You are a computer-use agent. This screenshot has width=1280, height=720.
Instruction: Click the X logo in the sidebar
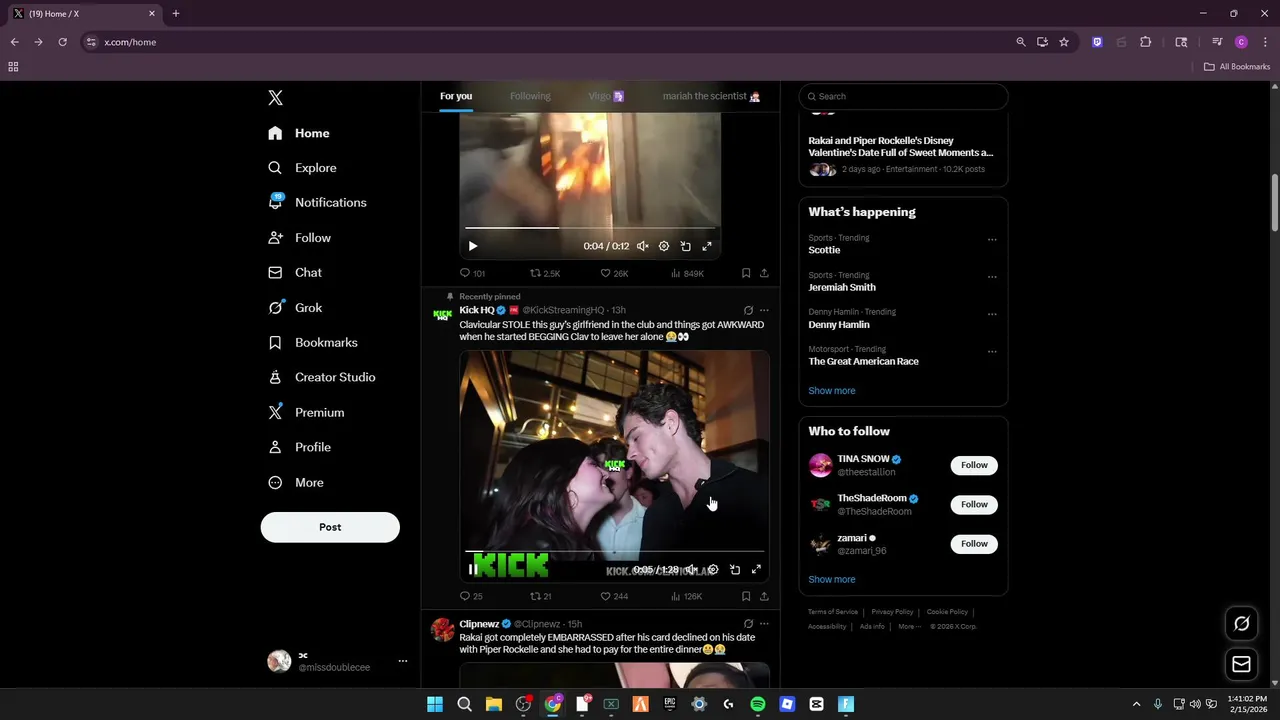pos(275,97)
